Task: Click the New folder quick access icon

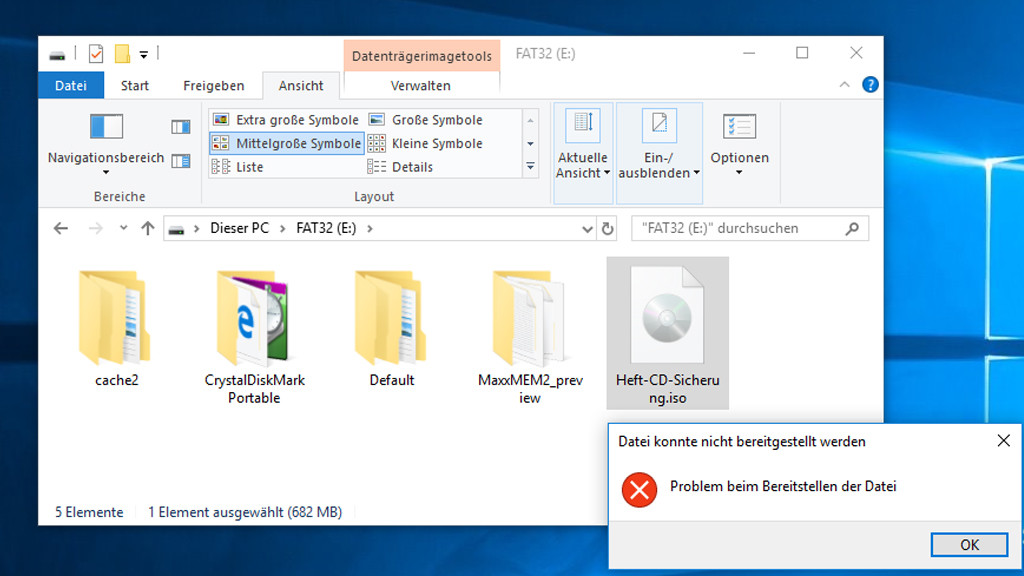Action: click(122, 54)
